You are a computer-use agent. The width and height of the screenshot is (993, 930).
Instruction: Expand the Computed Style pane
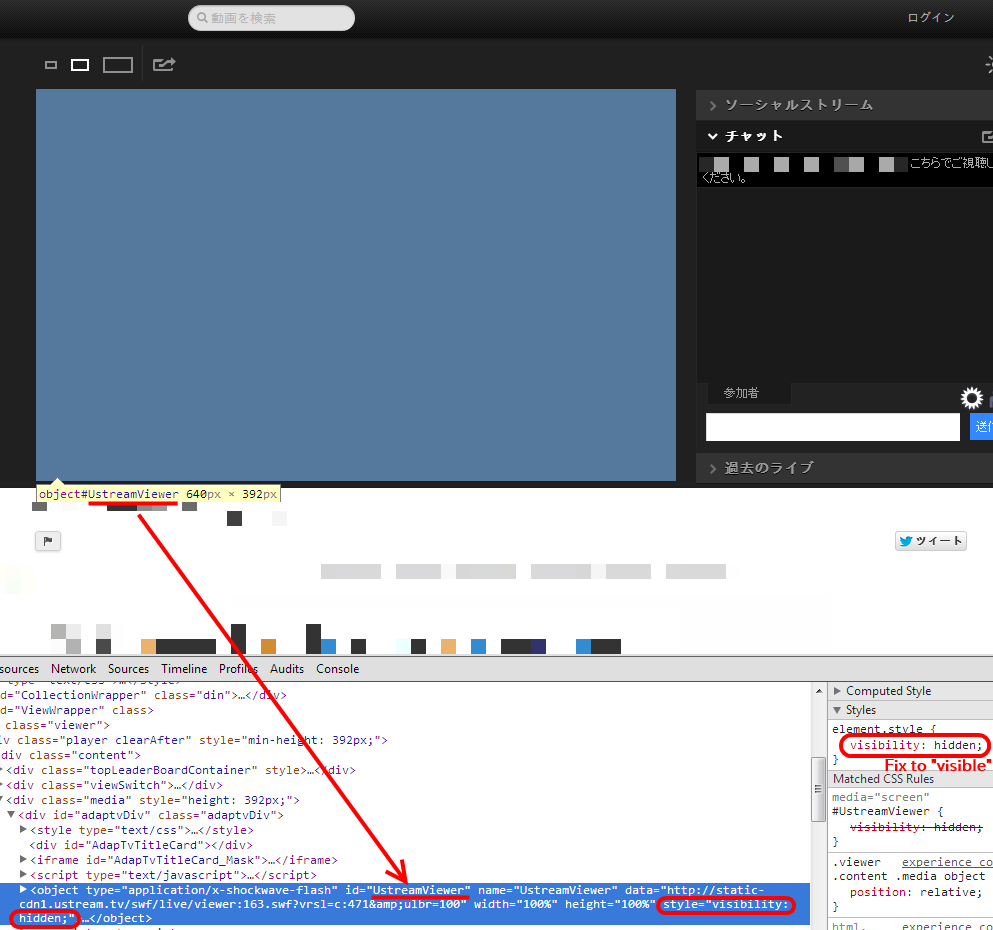coord(837,691)
